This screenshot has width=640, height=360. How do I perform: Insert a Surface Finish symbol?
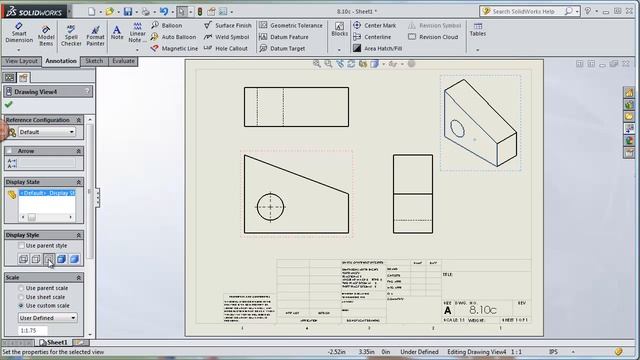tap(228, 25)
